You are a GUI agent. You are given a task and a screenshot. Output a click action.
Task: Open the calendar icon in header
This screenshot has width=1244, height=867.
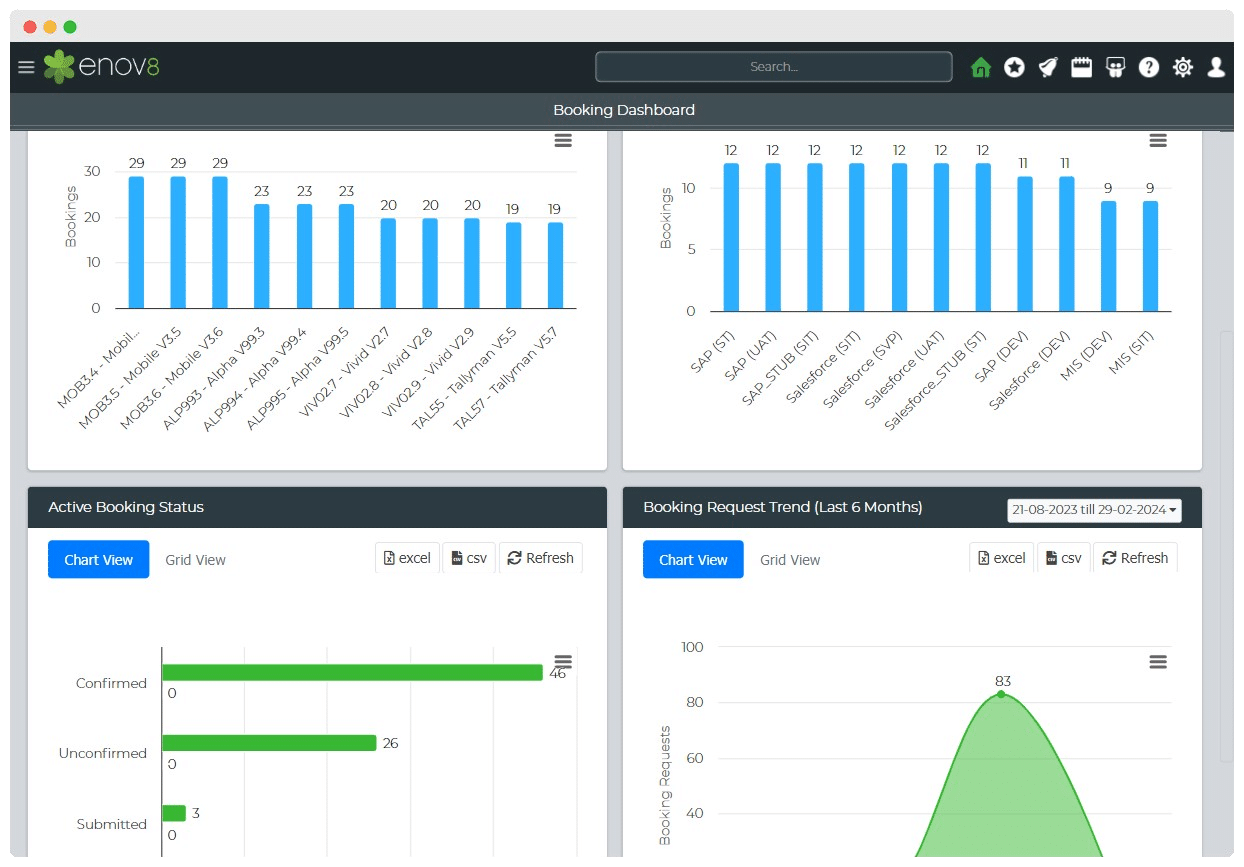point(1081,67)
